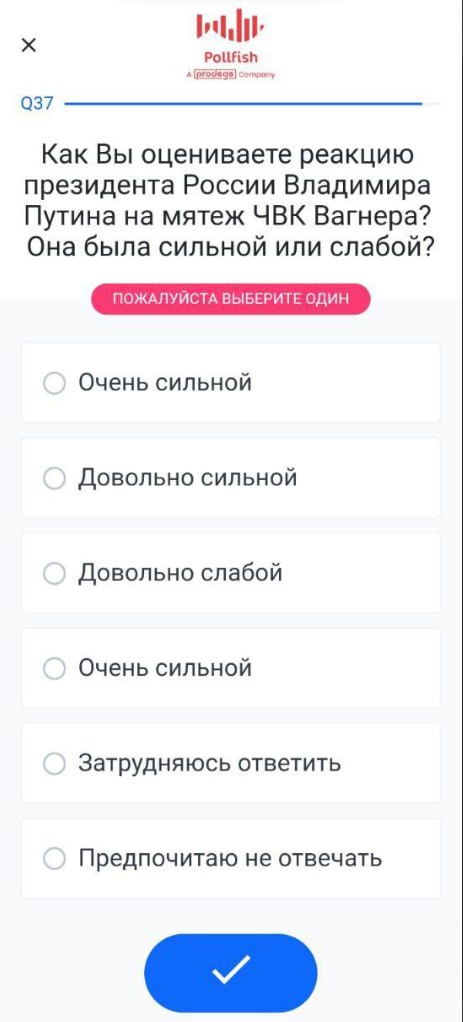Select the Предпочитаю не отвечать radio circle
Screen dimensions: 463x1022
(x=54, y=858)
